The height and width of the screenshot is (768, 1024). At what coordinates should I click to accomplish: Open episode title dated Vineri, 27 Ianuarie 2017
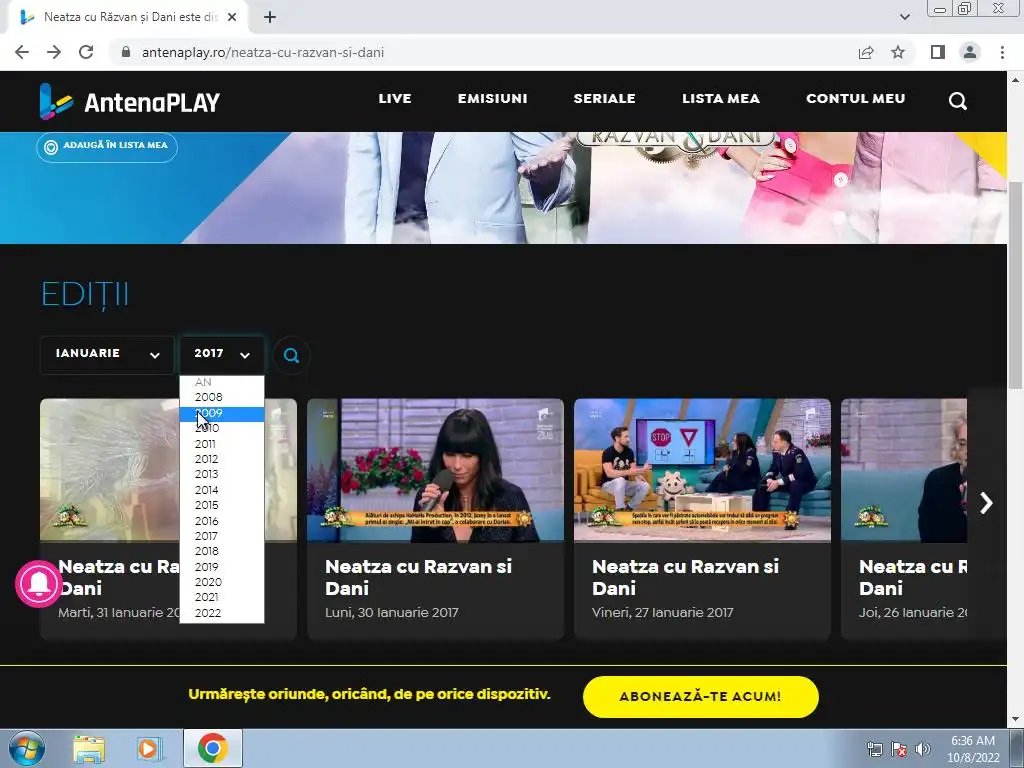[686, 577]
